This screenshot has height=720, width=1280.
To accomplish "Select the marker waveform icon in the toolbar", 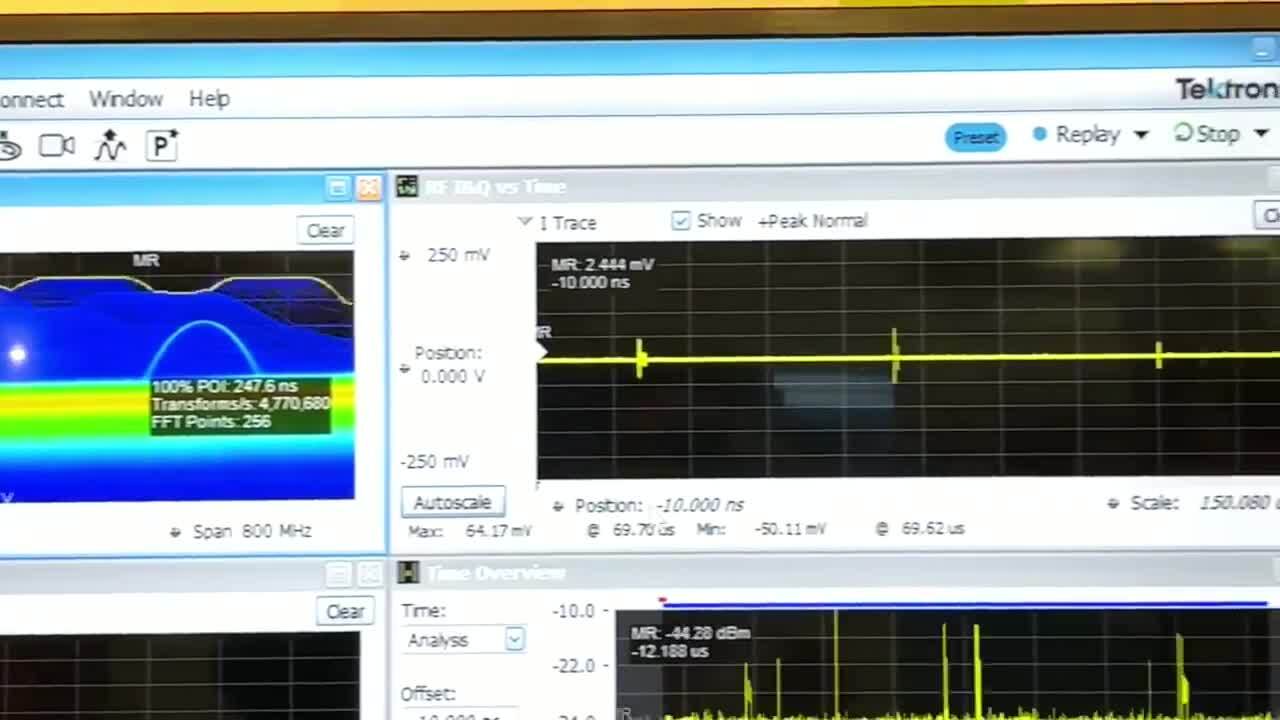I will (x=110, y=145).
